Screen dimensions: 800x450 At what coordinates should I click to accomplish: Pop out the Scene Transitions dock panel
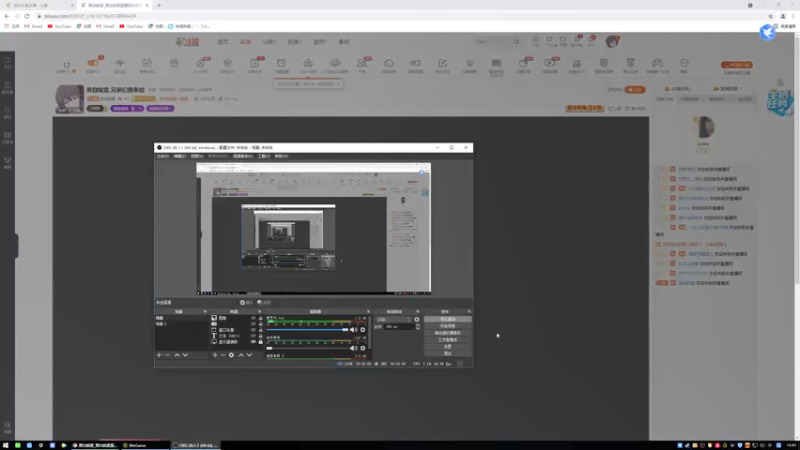[x=418, y=311]
